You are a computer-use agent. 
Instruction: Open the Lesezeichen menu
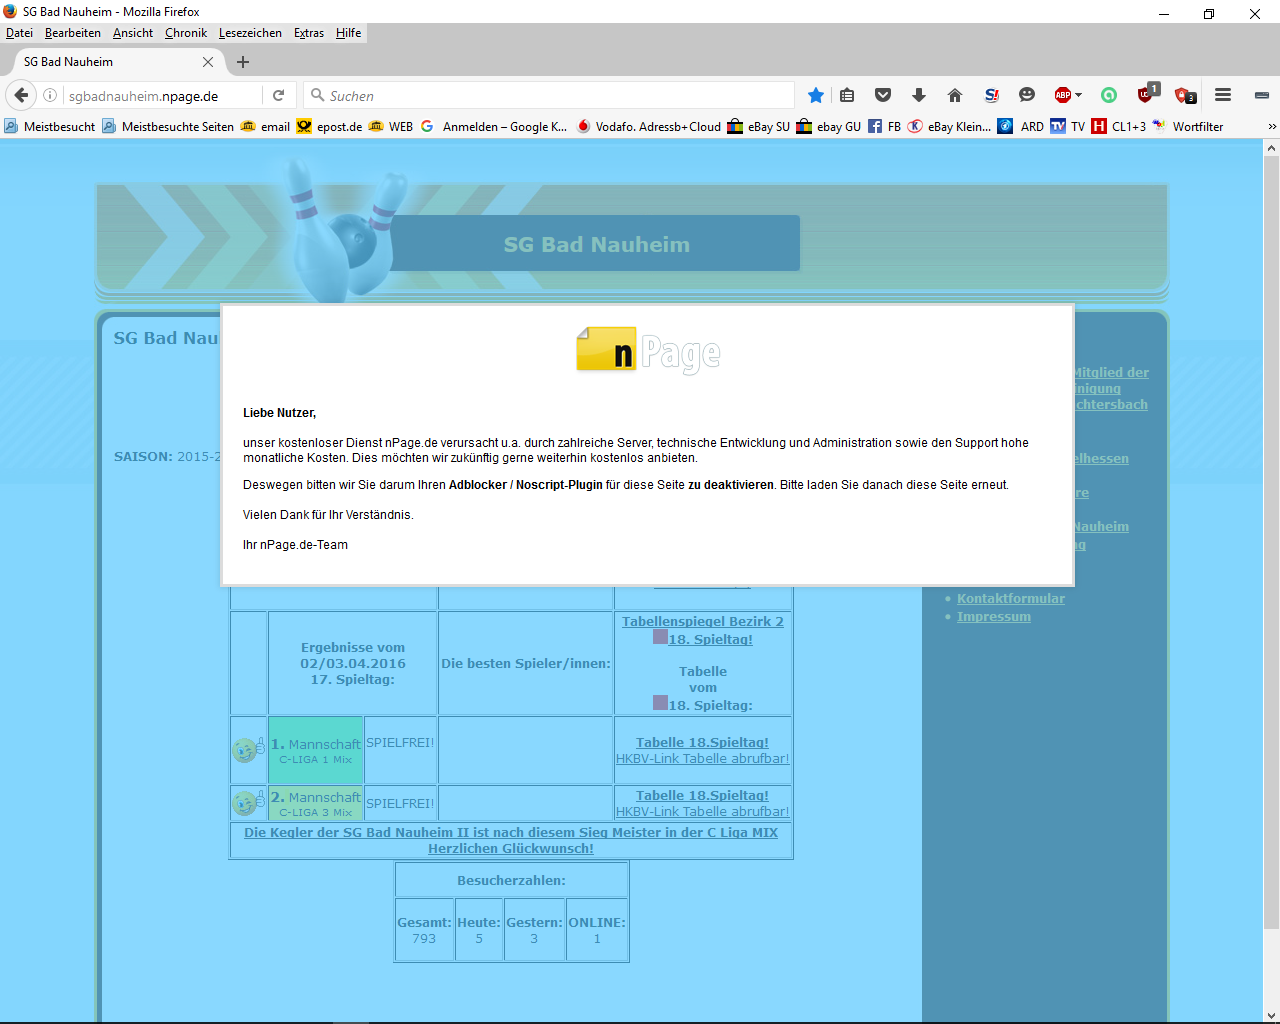250,33
